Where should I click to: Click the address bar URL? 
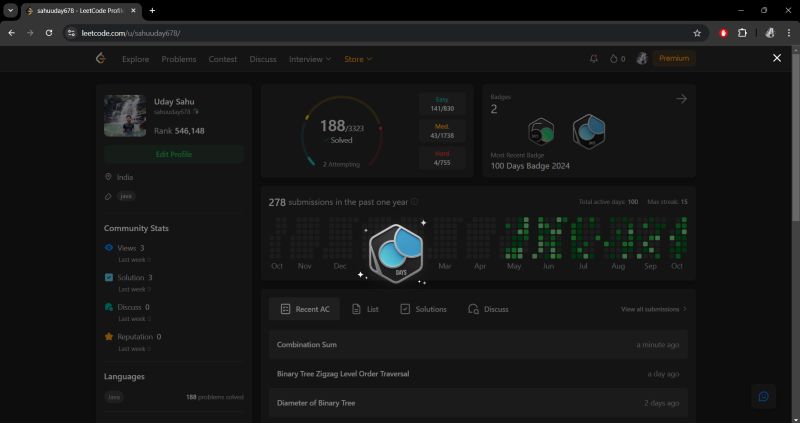(131, 33)
